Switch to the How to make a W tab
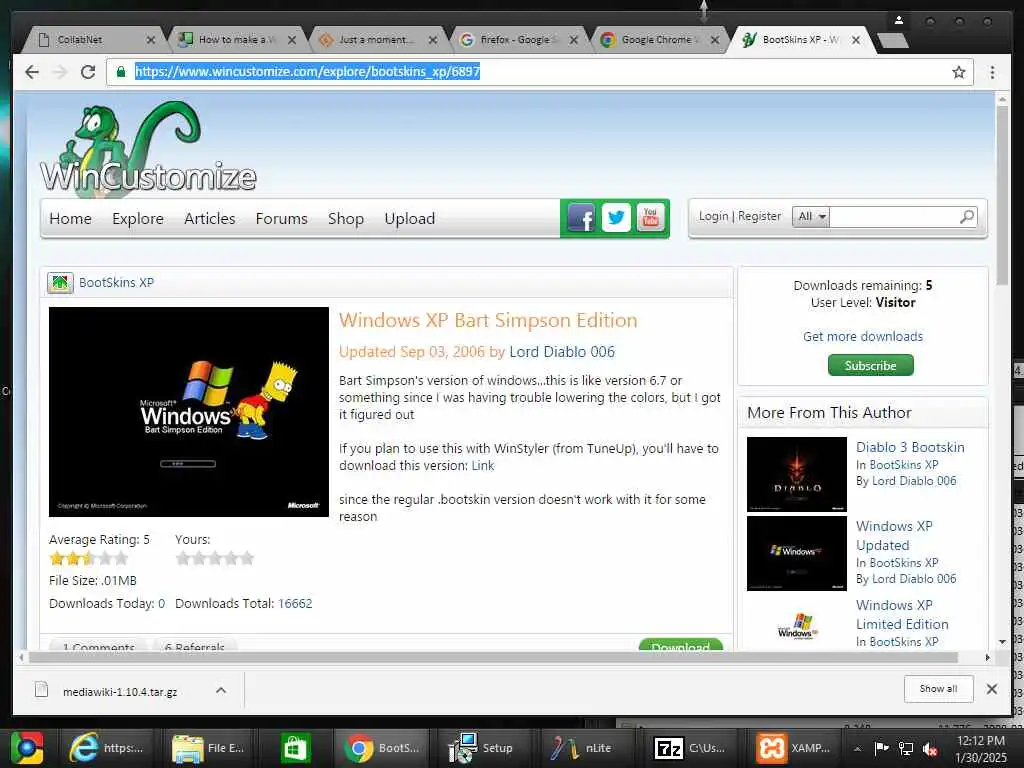1024x768 pixels. point(236,40)
